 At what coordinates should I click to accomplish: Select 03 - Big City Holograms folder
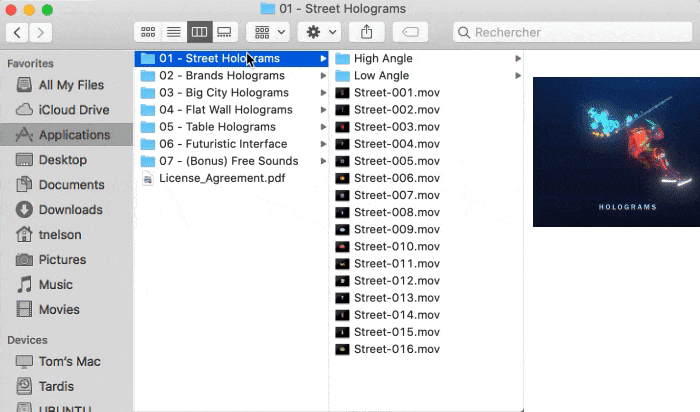231,93
